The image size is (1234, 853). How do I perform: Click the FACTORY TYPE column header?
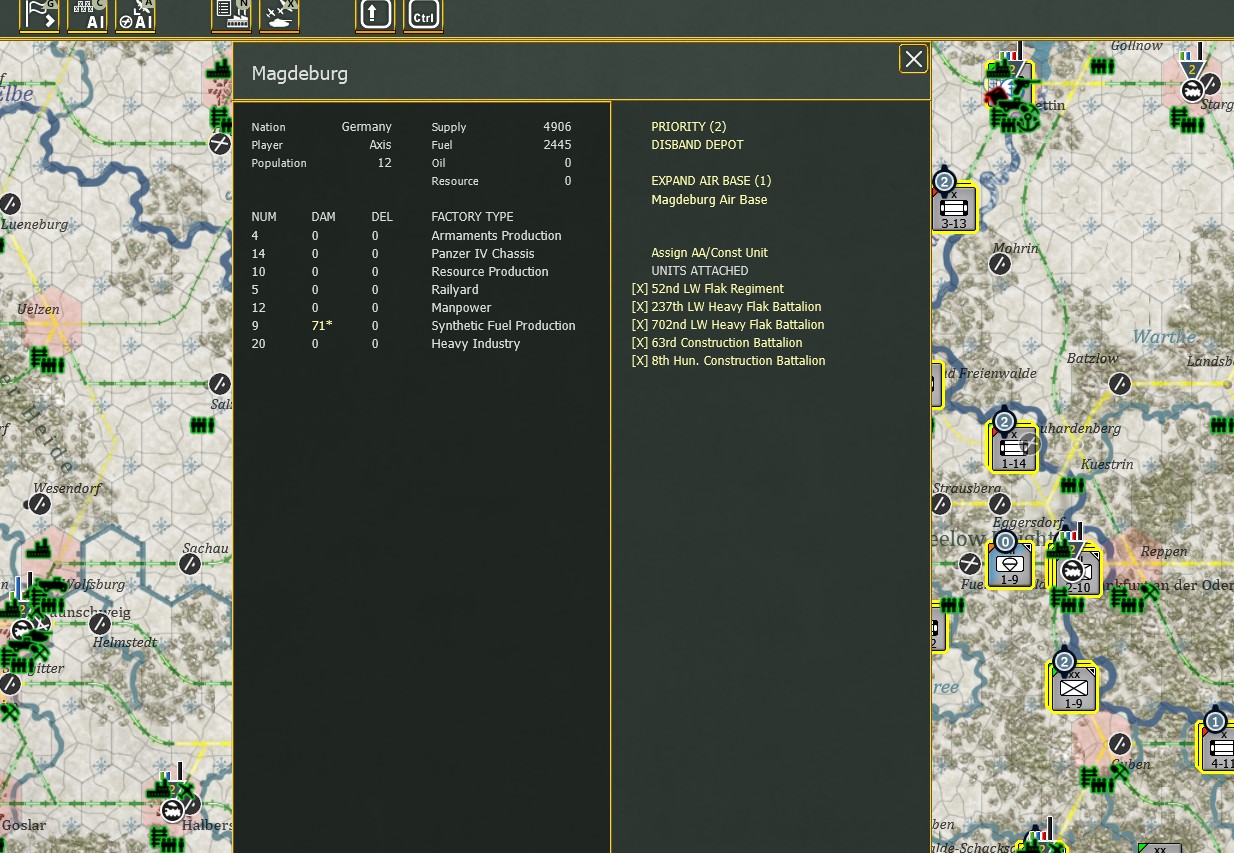click(472, 217)
